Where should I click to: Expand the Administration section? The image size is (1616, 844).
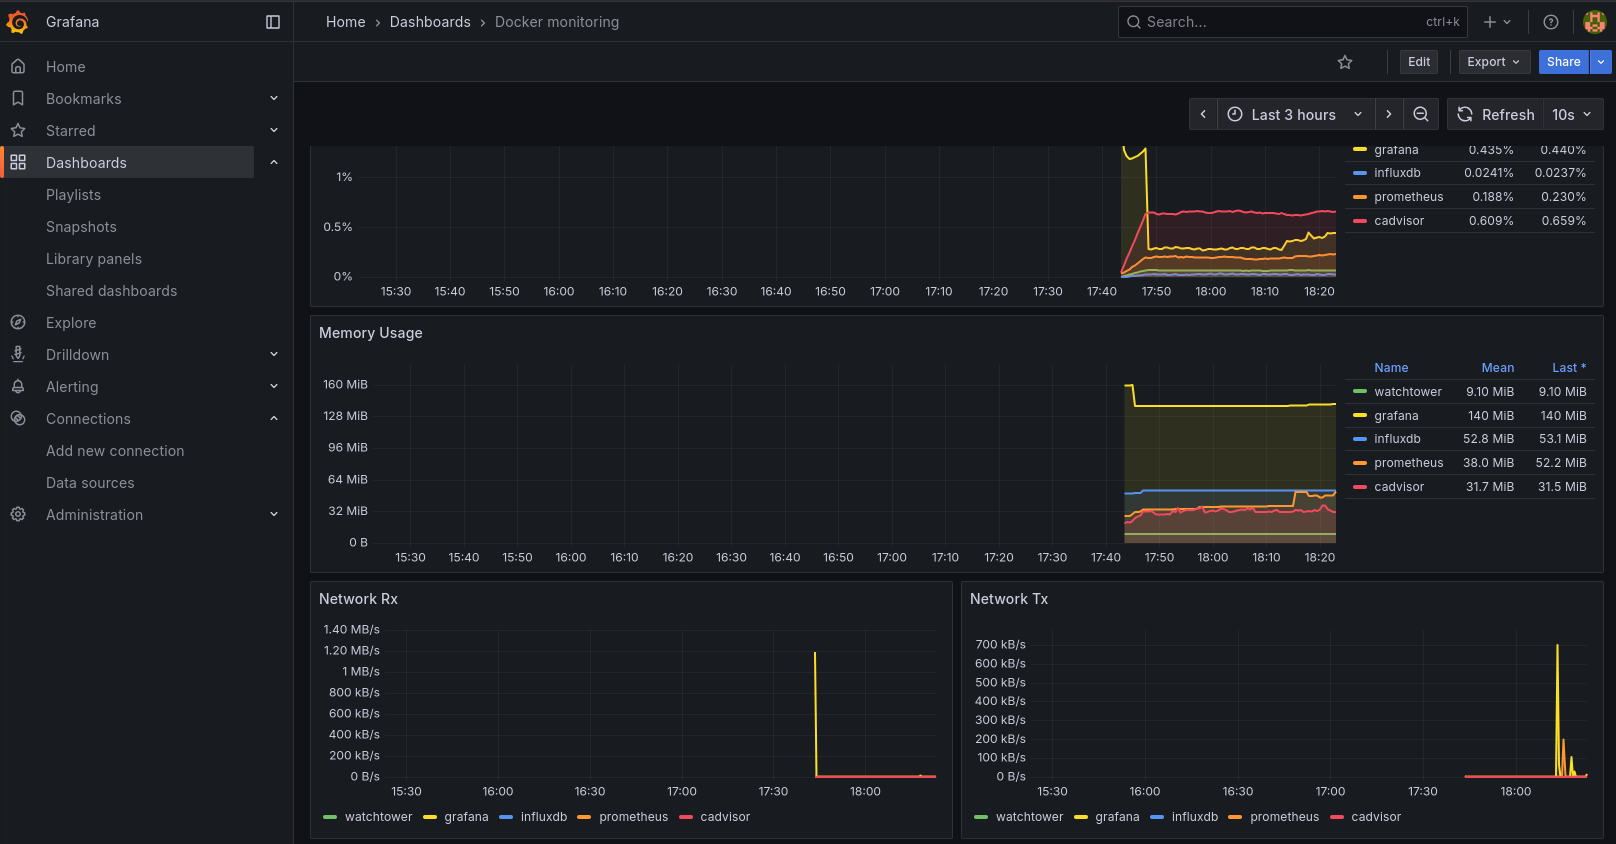273,515
